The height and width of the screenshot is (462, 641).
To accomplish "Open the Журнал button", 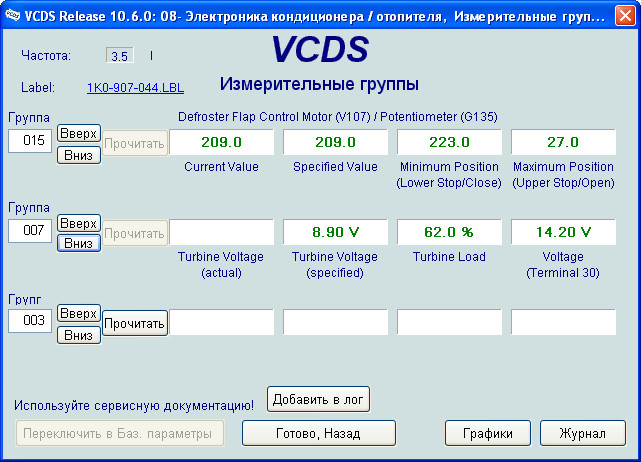I will pos(583,433).
